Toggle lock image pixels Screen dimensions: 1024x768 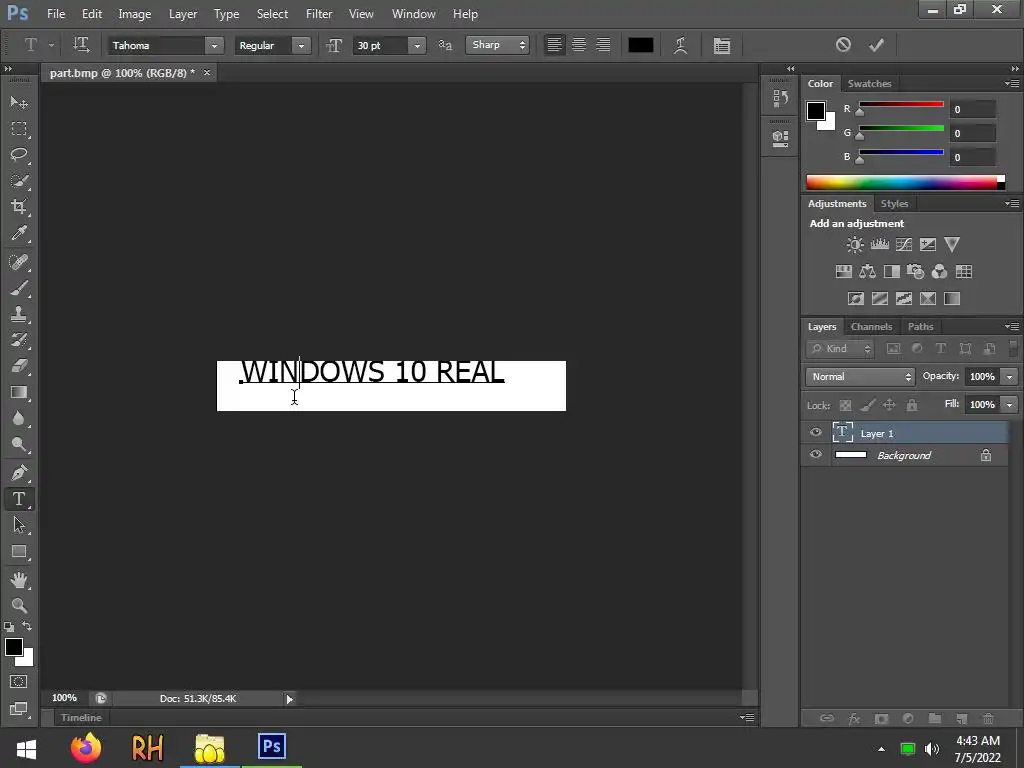(x=867, y=406)
